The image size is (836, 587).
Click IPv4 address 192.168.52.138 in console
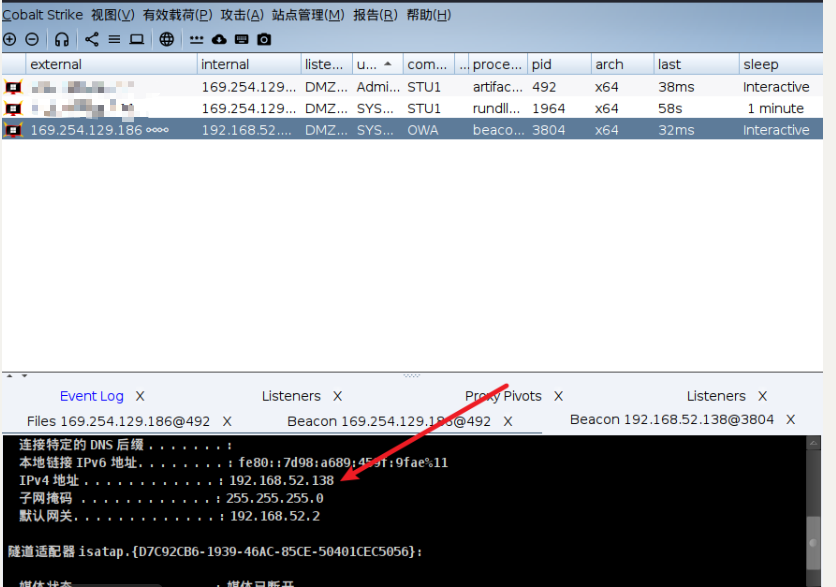282,480
